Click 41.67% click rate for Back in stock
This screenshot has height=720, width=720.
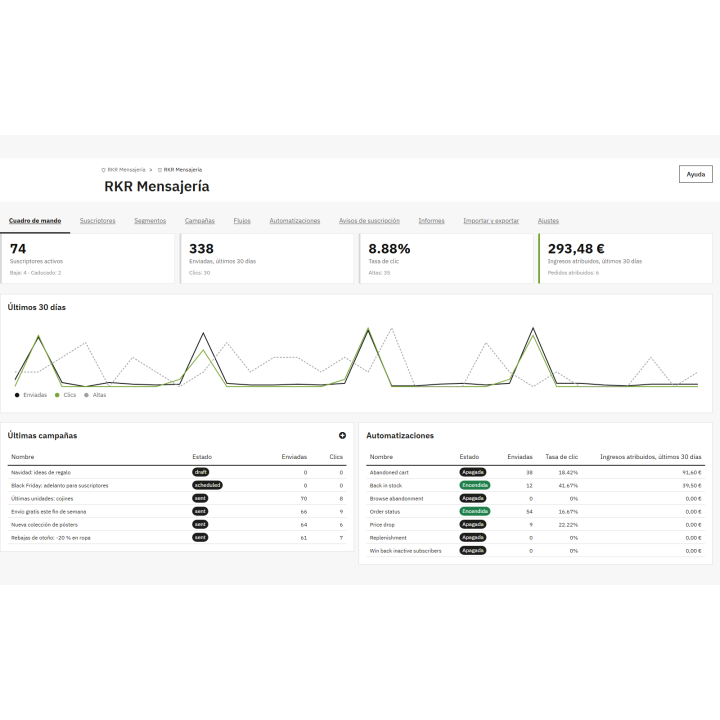click(x=568, y=485)
